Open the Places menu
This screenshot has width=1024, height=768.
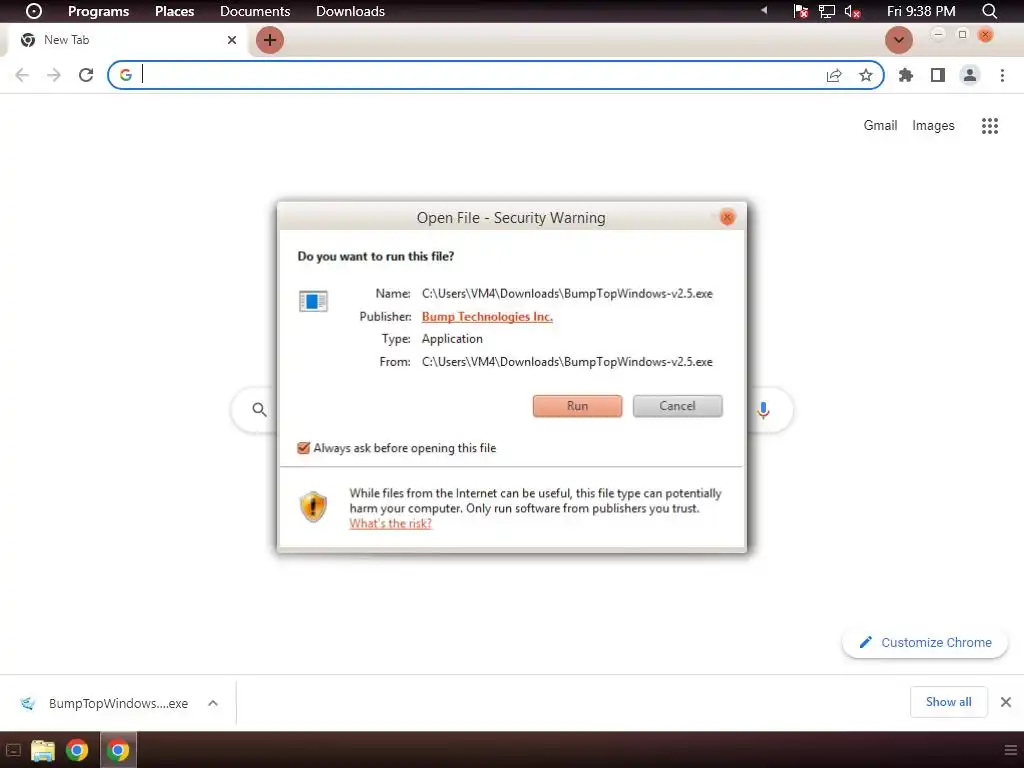[174, 11]
